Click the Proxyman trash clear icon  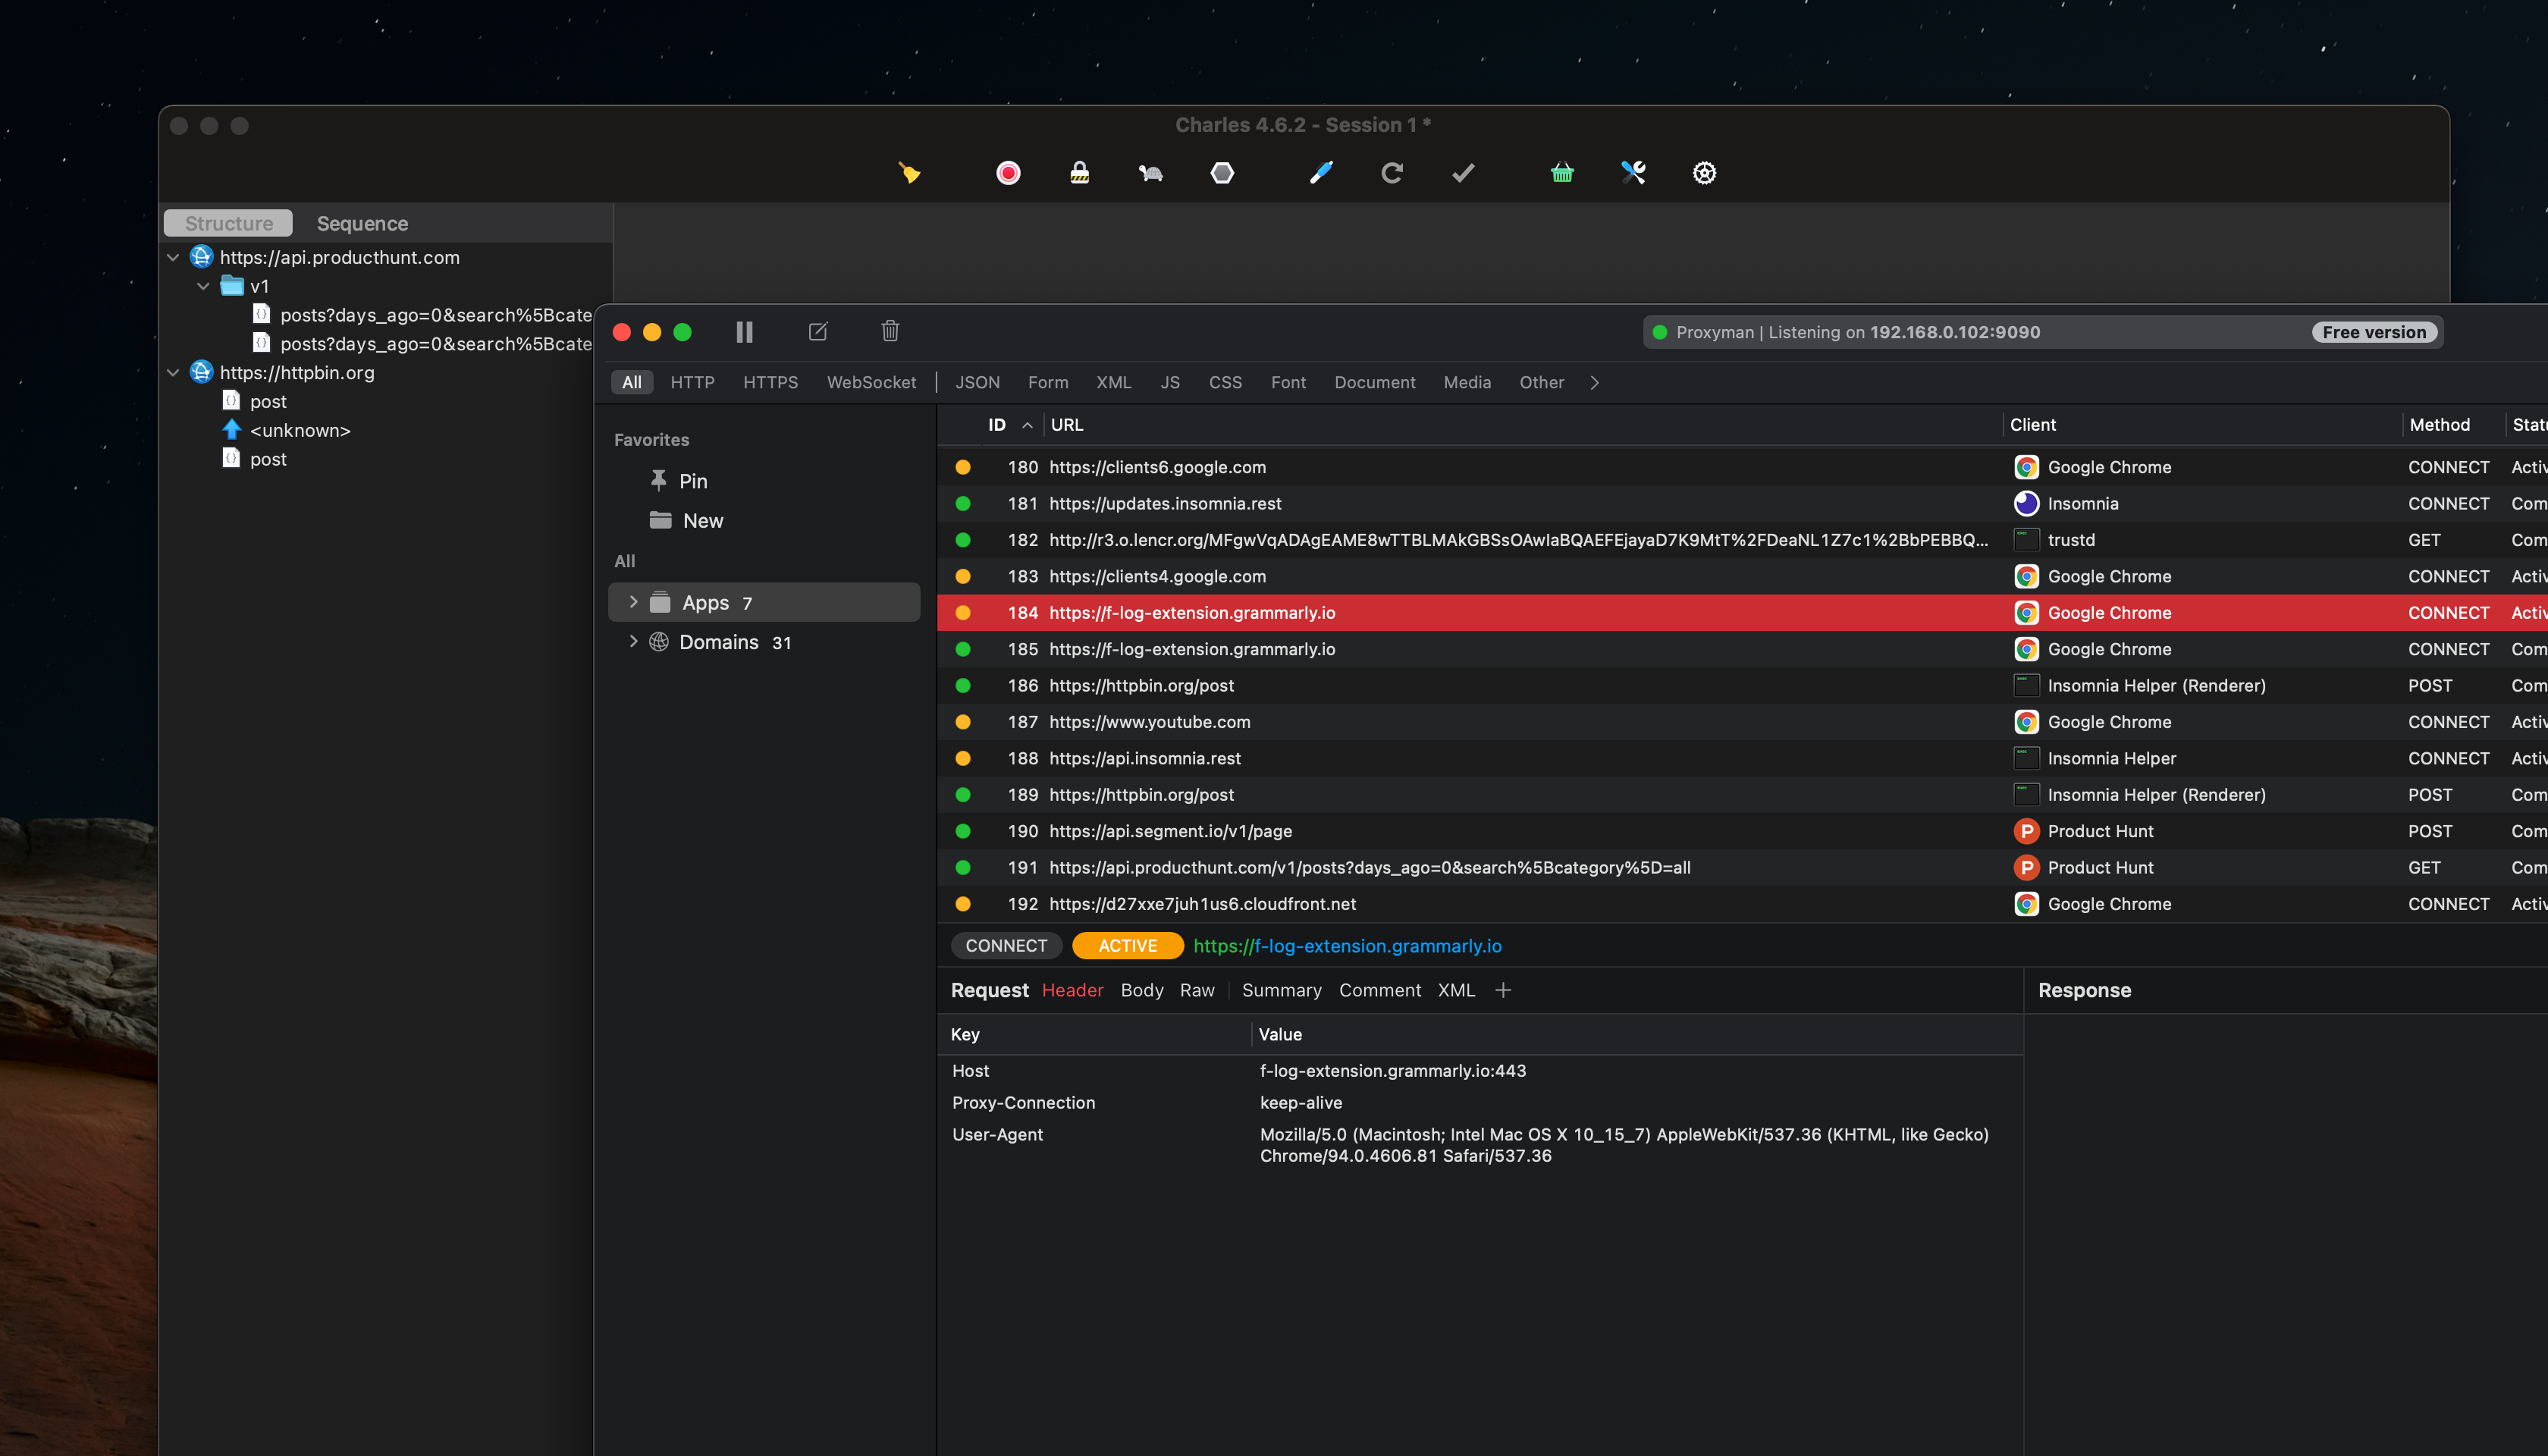tap(890, 331)
